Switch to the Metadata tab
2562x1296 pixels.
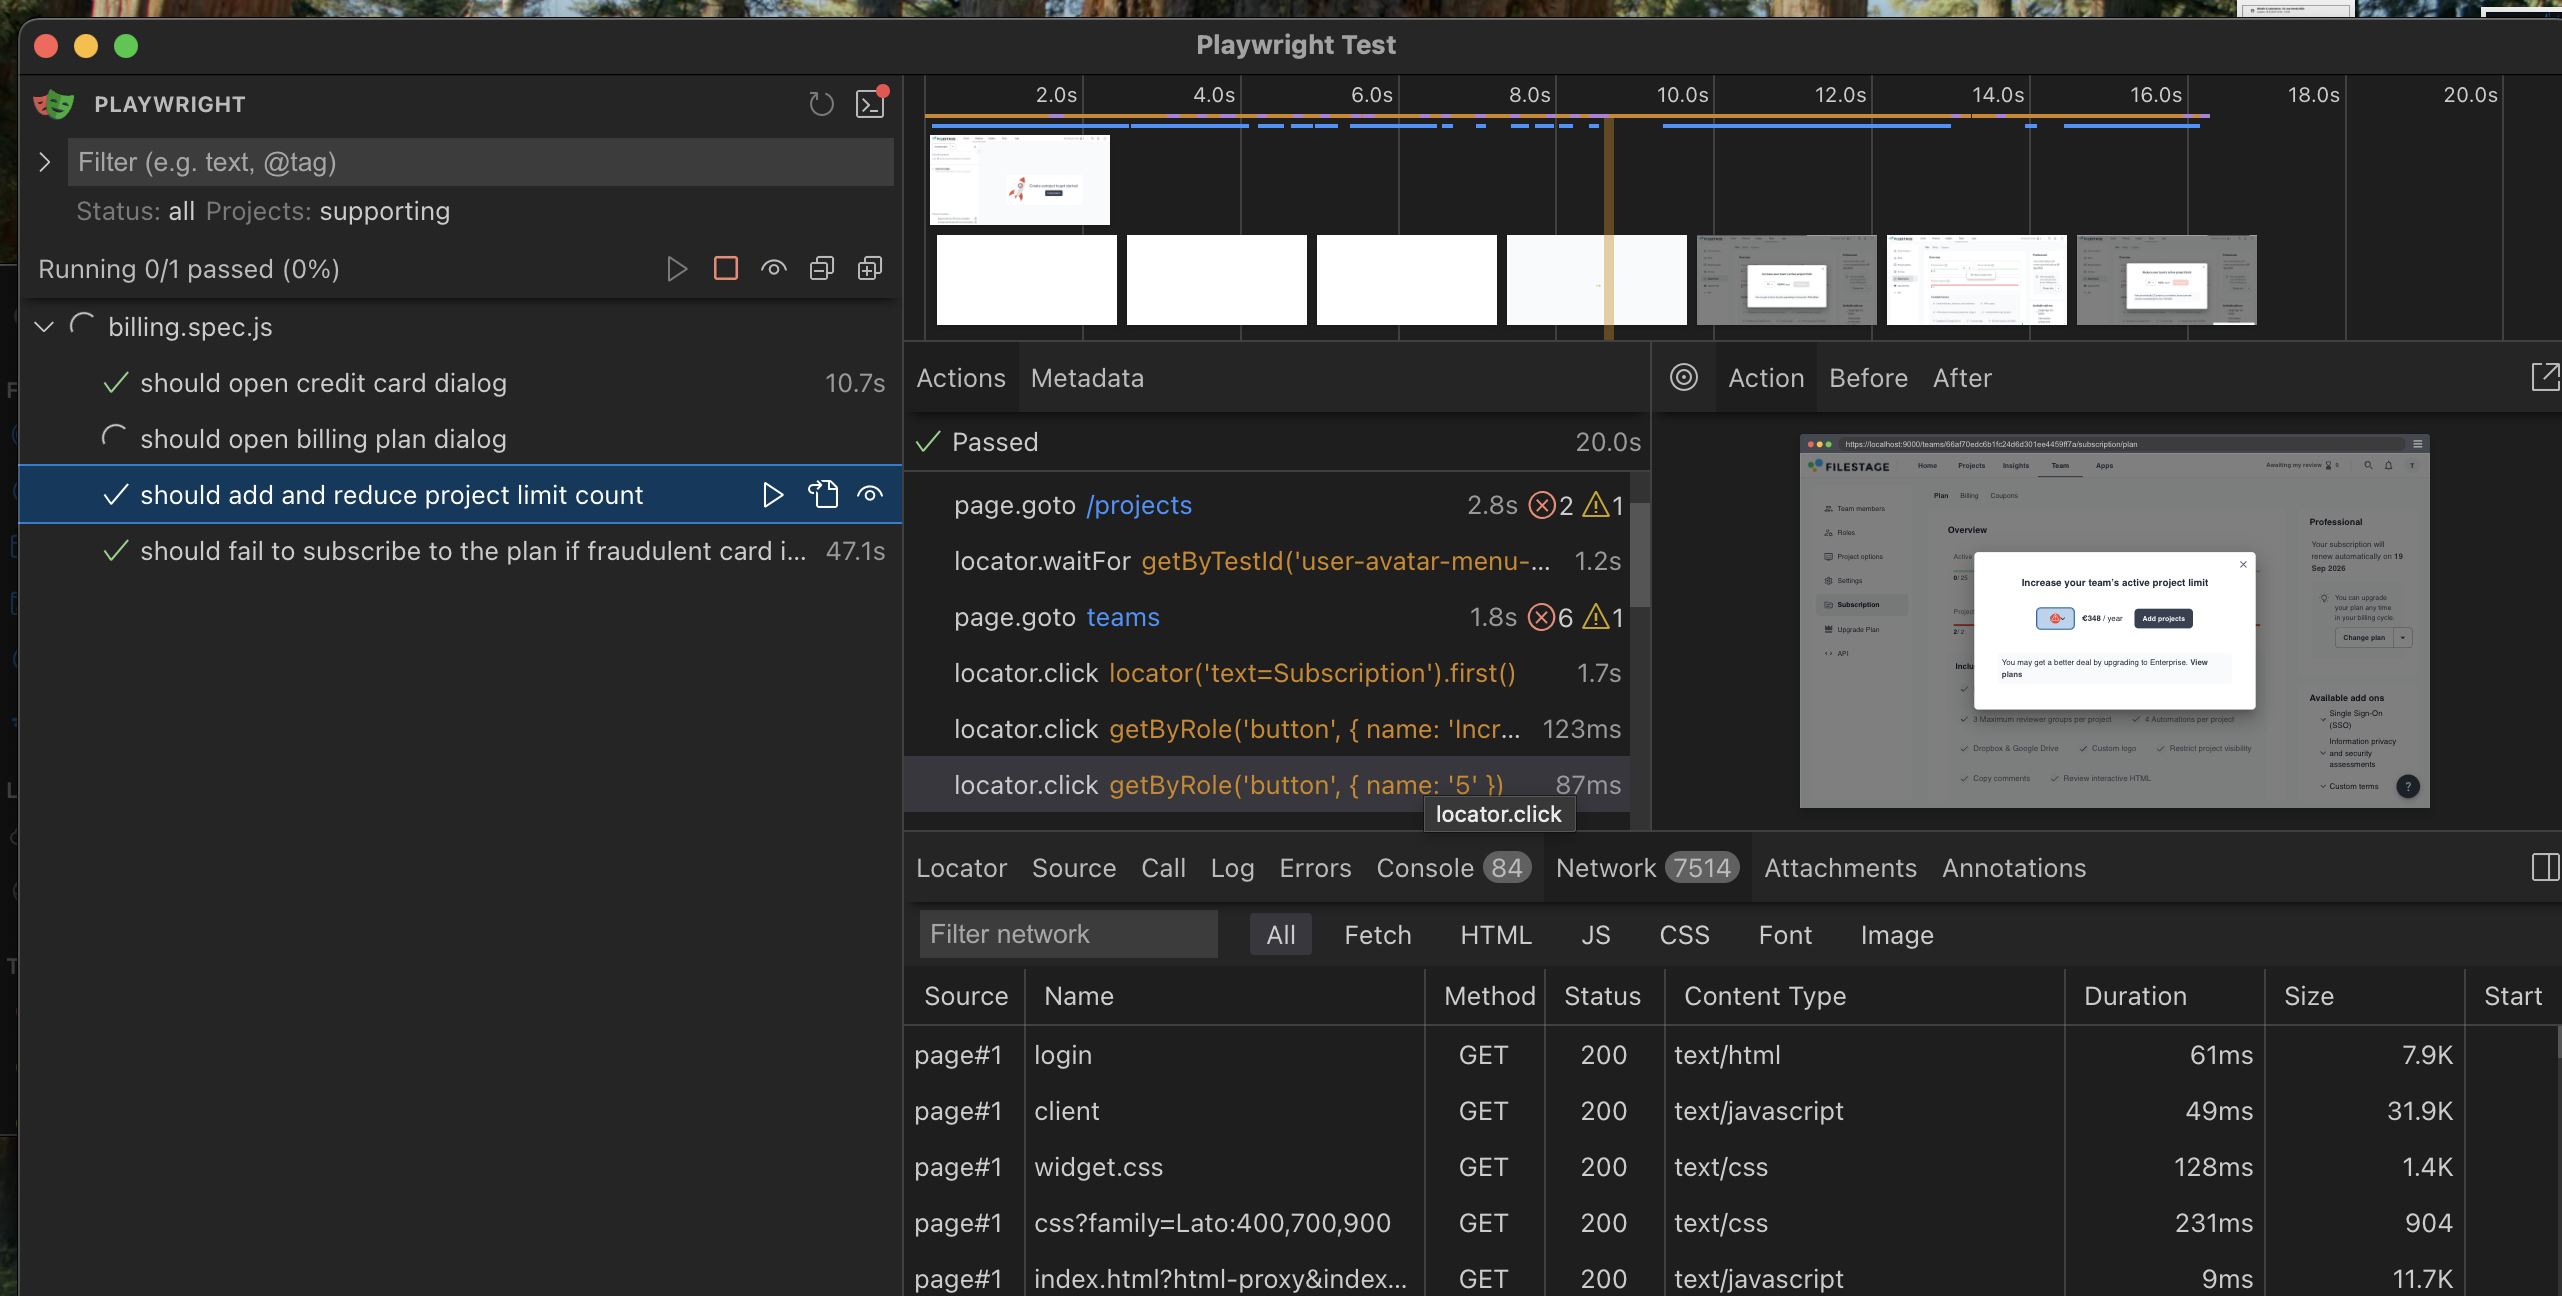click(x=1087, y=378)
